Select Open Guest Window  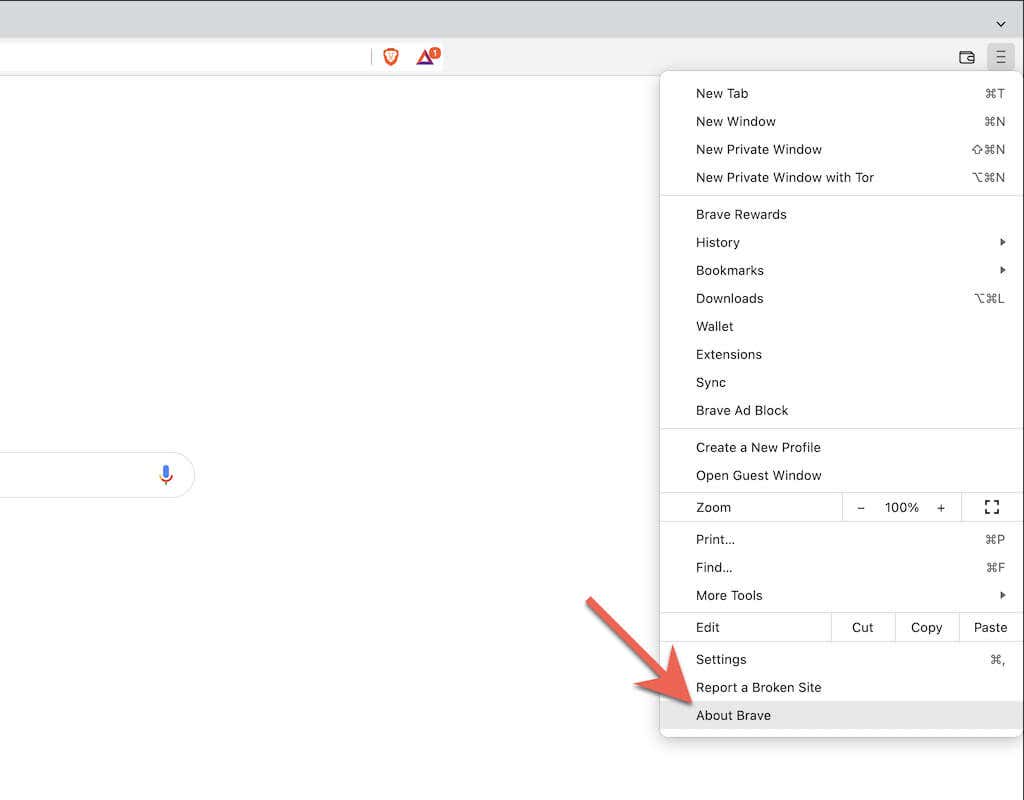[841, 476]
